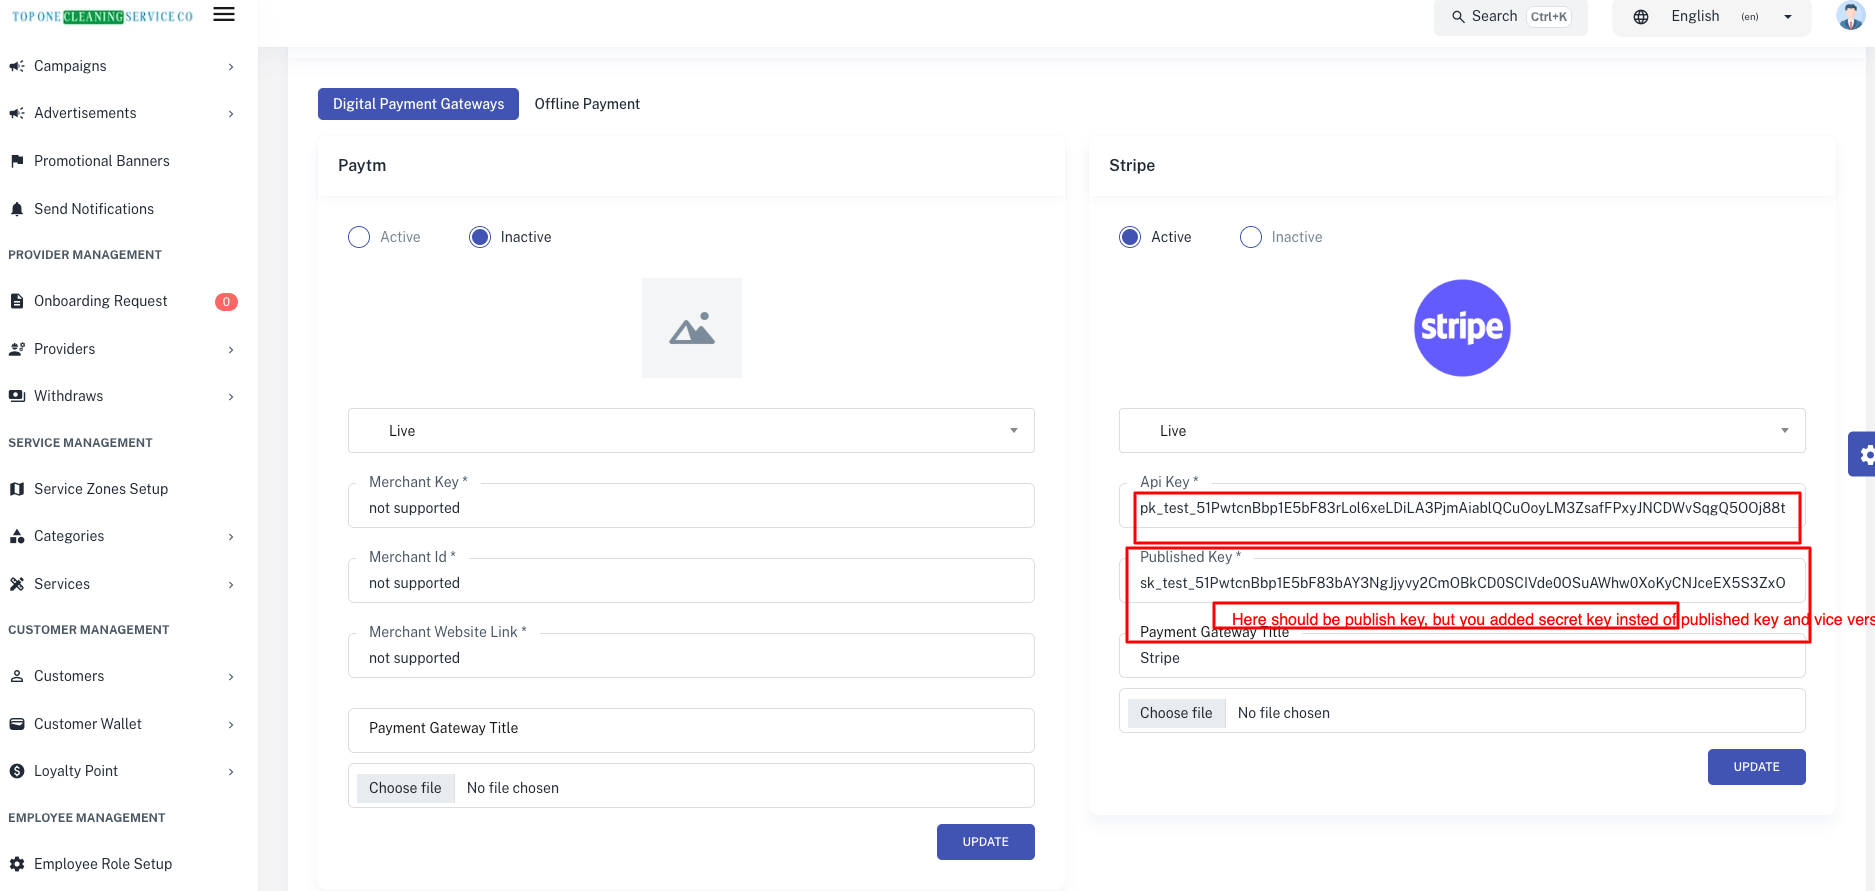
Task: Click the Stripe logo image
Action: (x=1462, y=328)
